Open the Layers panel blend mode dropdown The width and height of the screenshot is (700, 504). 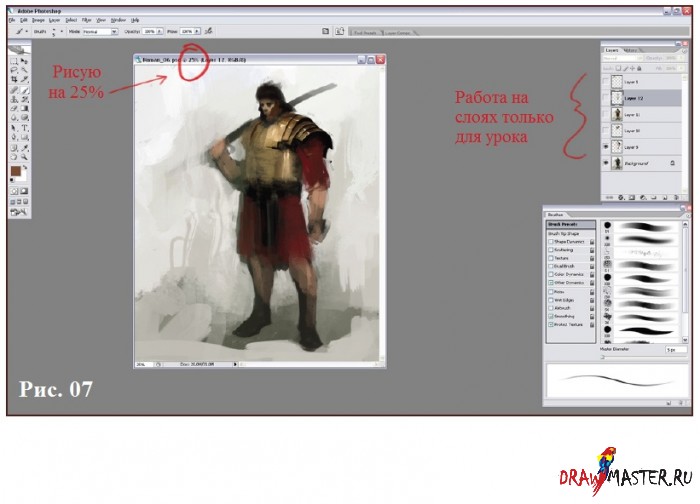[x=623, y=58]
